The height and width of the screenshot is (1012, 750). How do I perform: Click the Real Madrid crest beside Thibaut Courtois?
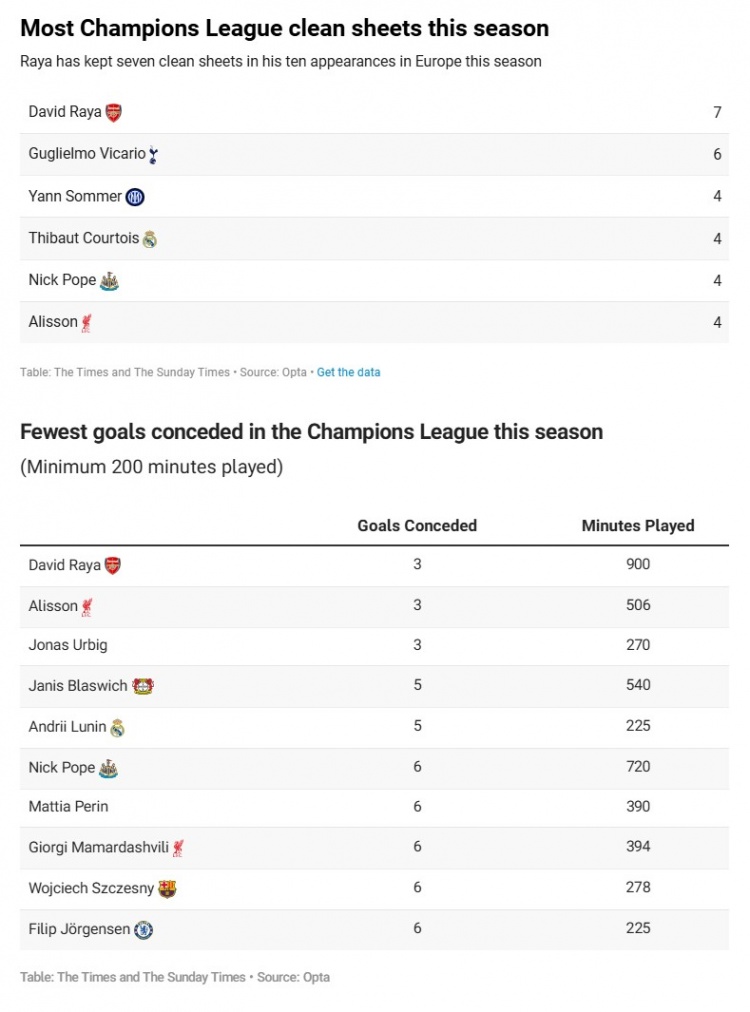(x=150, y=239)
